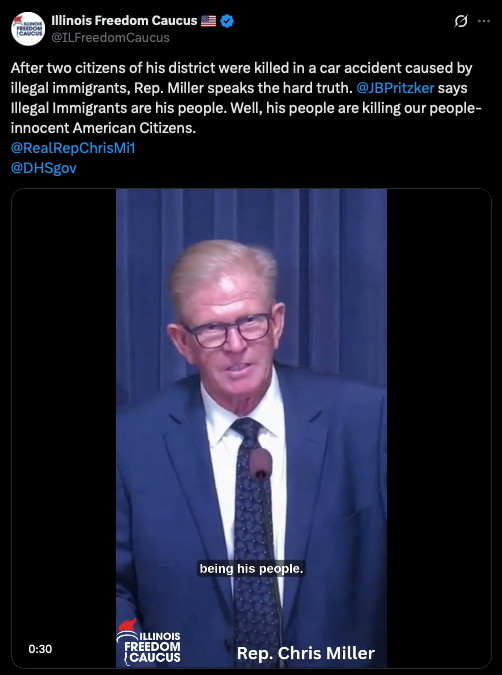The image size is (502, 675).
Task: Click the 0:30 video duration label
Action: click(40, 649)
